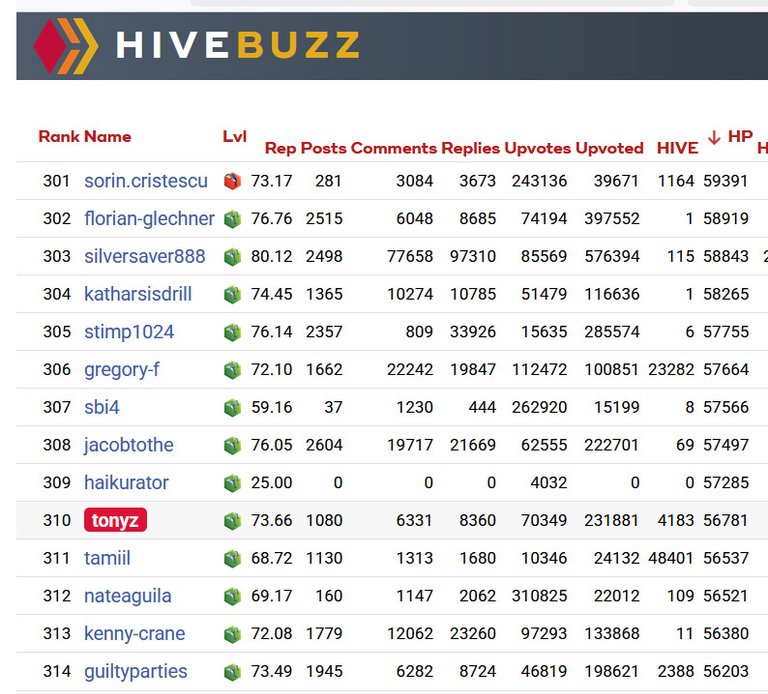The image size is (768, 694).
Task: Open nateaguila user link
Action: click(128, 596)
